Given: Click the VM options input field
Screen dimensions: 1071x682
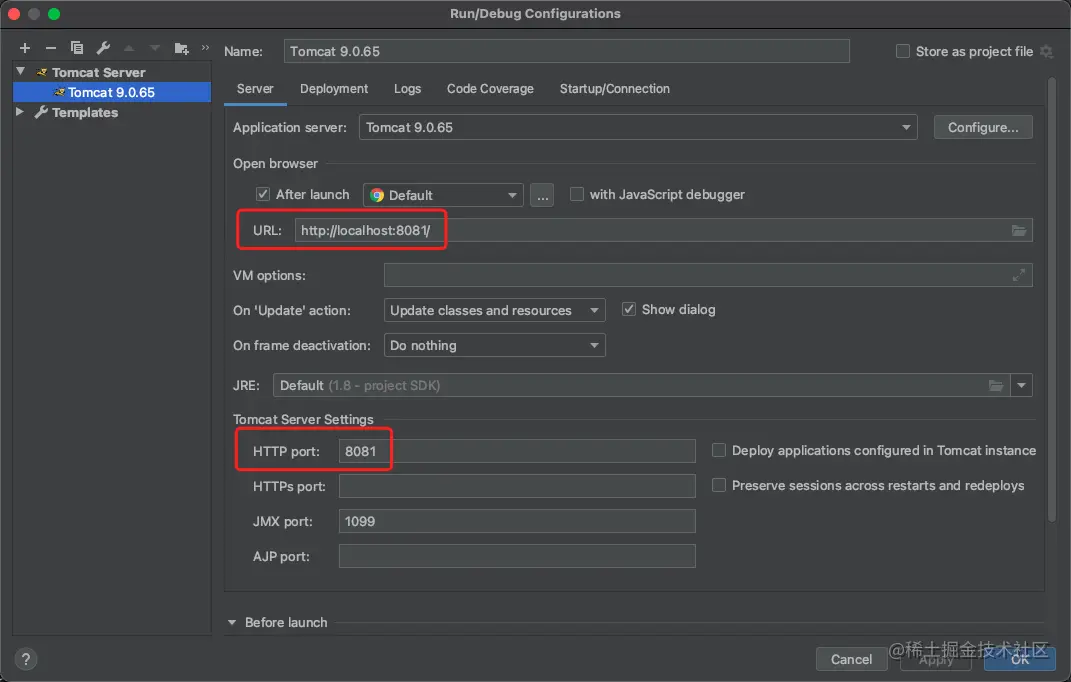Looking at the screenshot, I should click(x=708, y=275).
